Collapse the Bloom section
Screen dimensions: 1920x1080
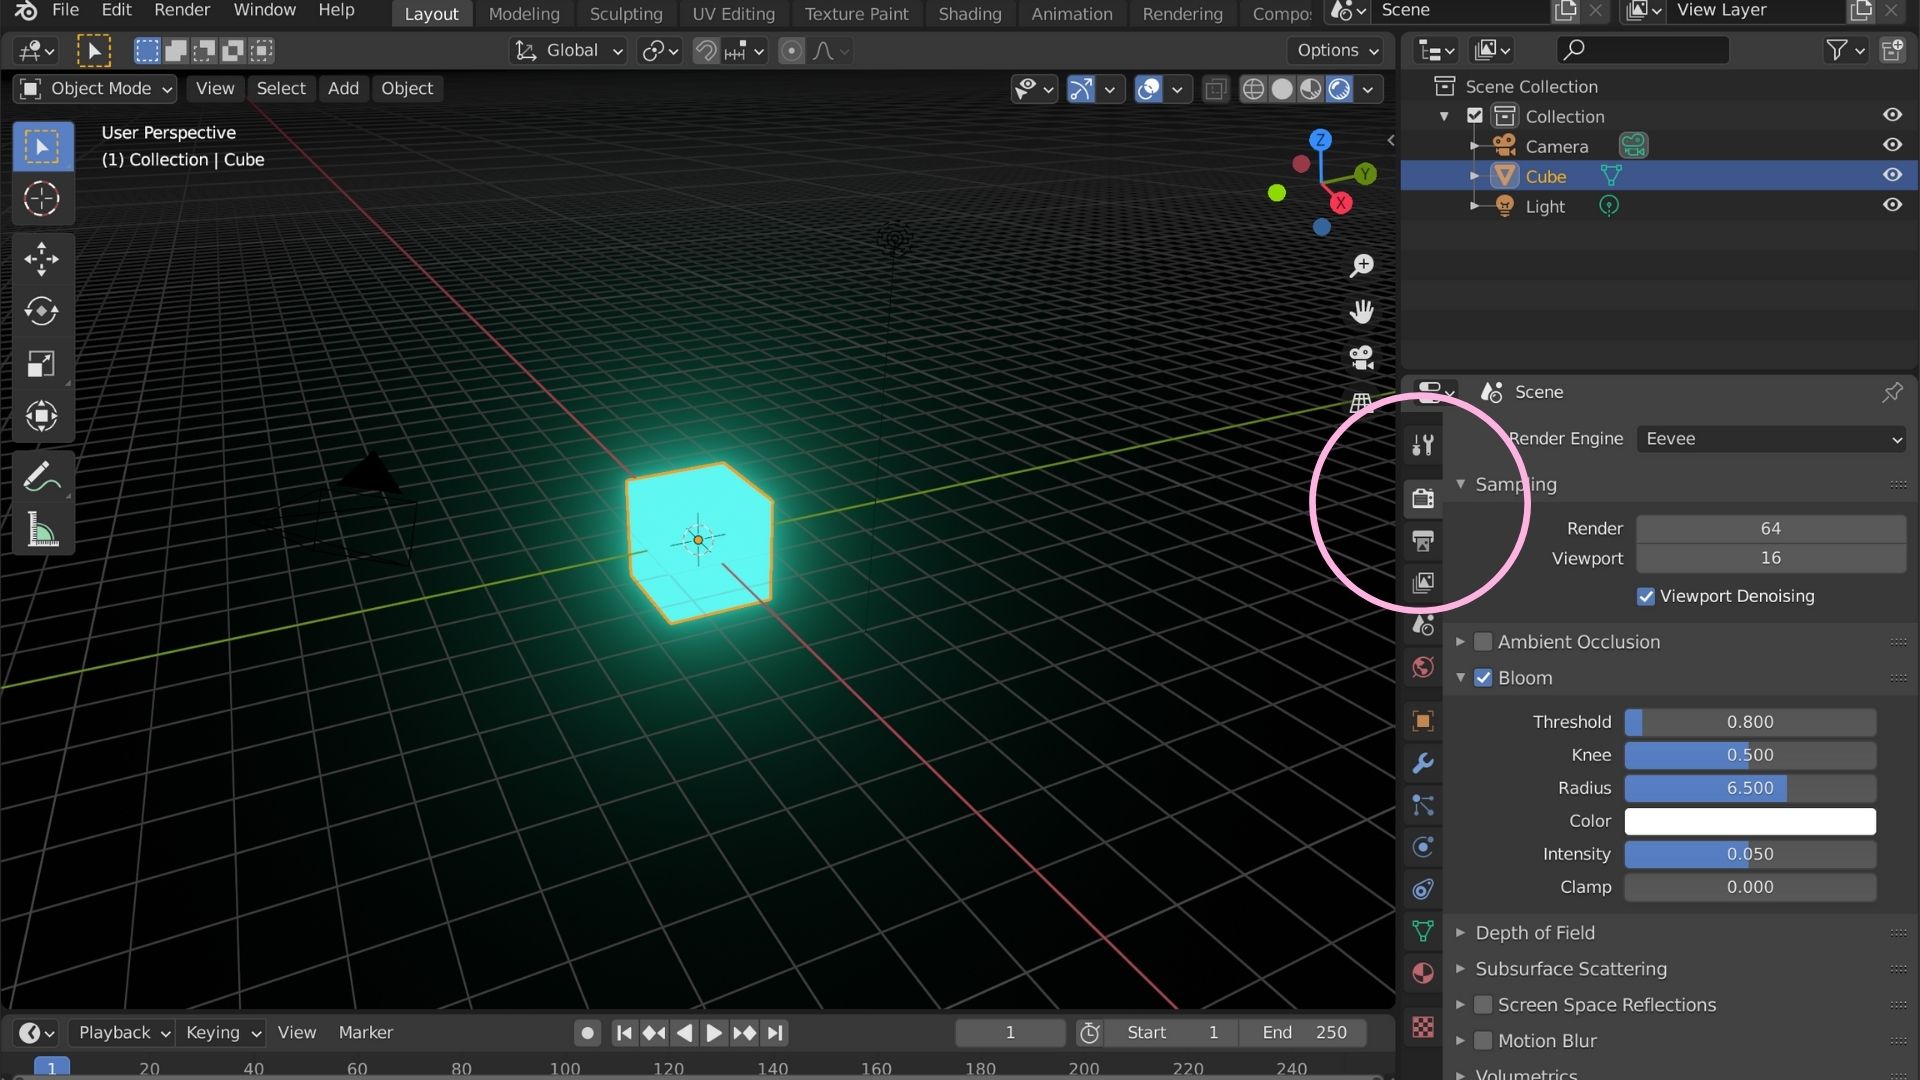(x=1463, y=677)
